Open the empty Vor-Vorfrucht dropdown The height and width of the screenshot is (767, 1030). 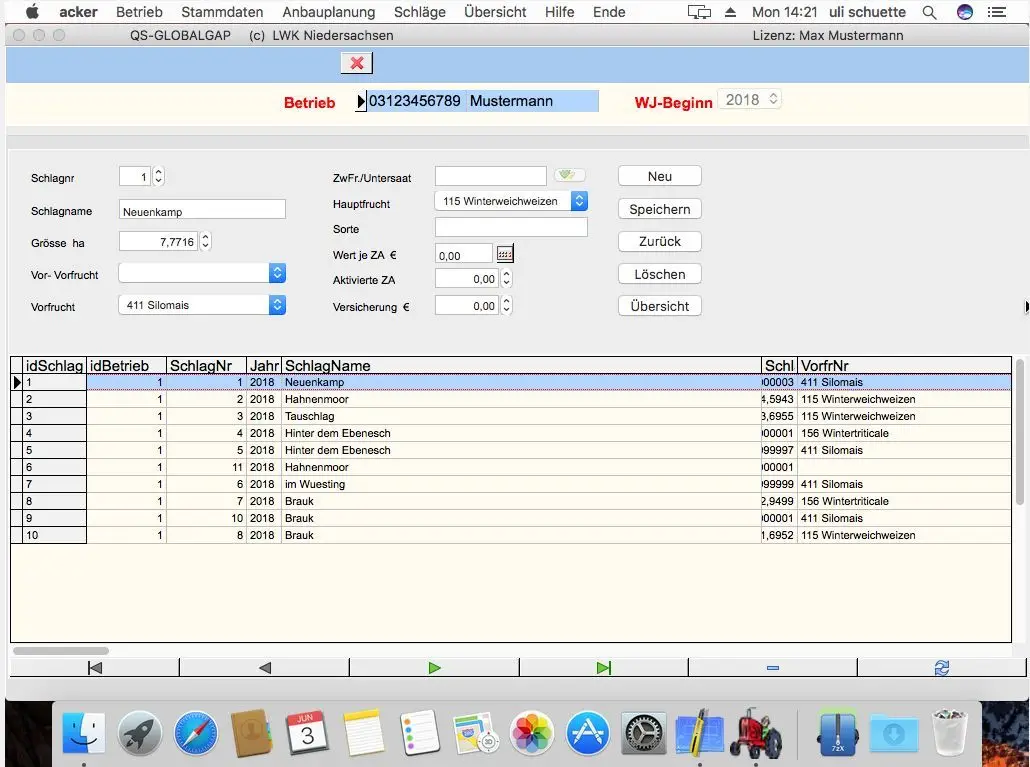pos(277,273)
